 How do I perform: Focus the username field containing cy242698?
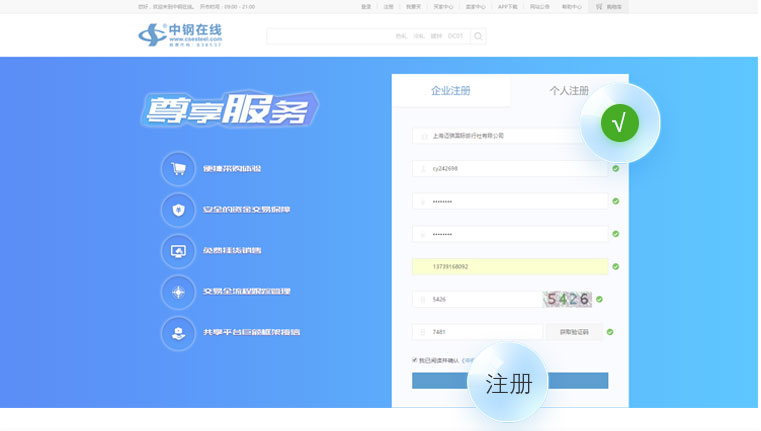[x=510, y=169]
